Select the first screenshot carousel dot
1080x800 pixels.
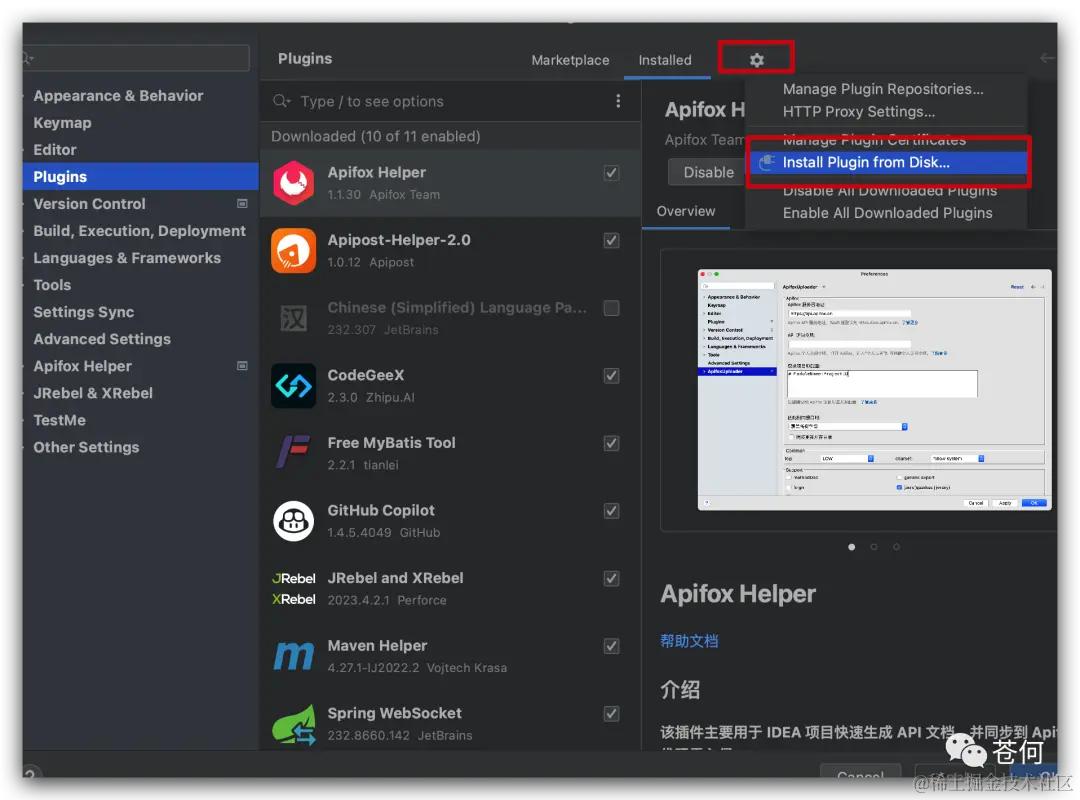852,547
